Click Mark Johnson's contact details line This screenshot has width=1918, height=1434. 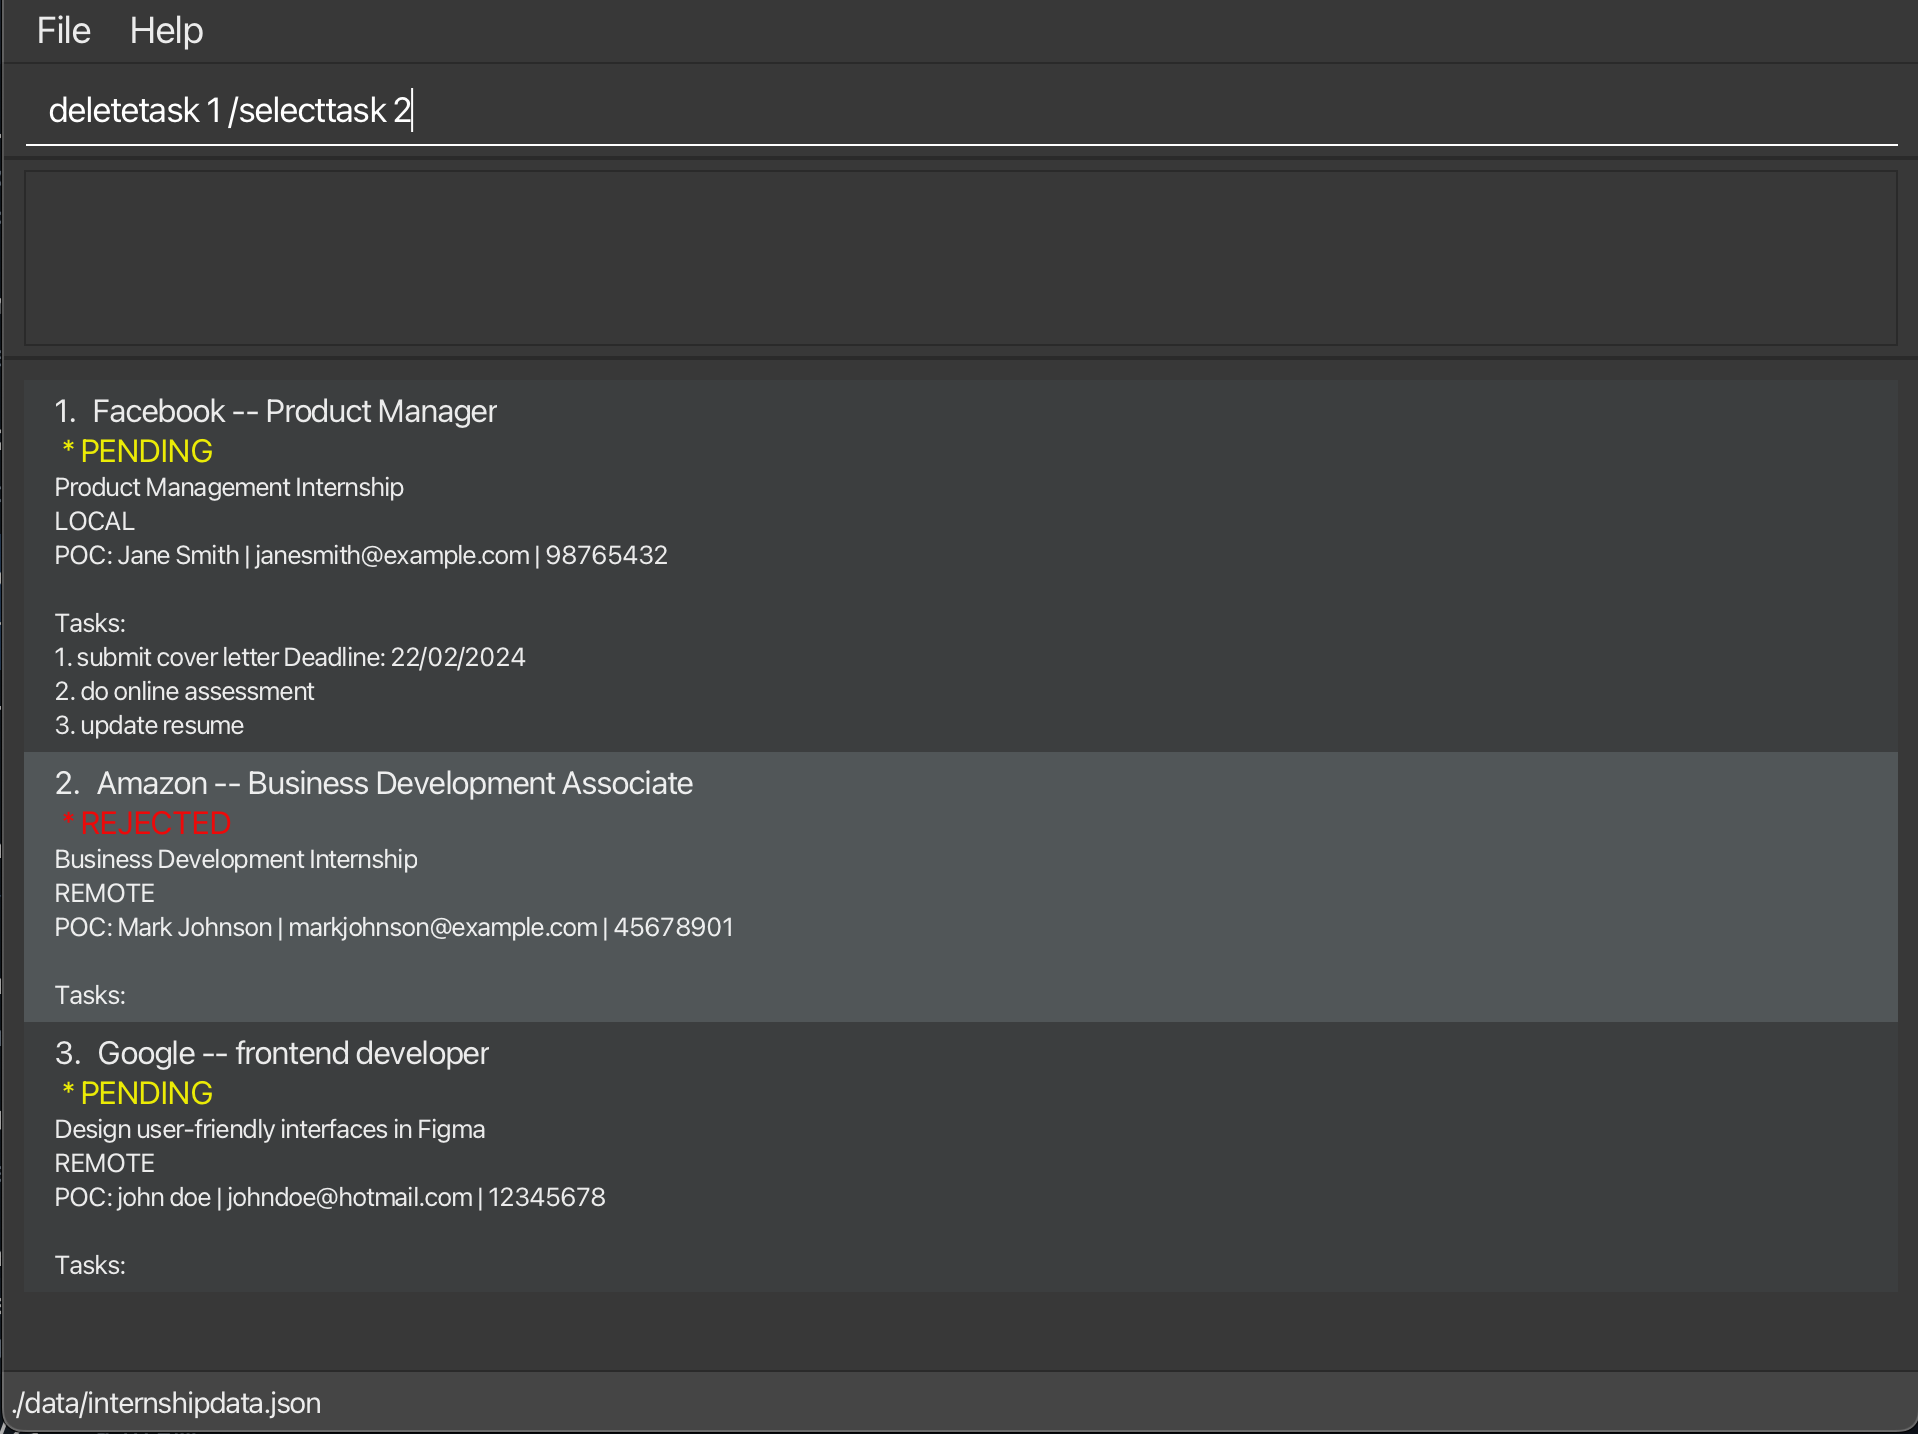(x=394, y=927)
